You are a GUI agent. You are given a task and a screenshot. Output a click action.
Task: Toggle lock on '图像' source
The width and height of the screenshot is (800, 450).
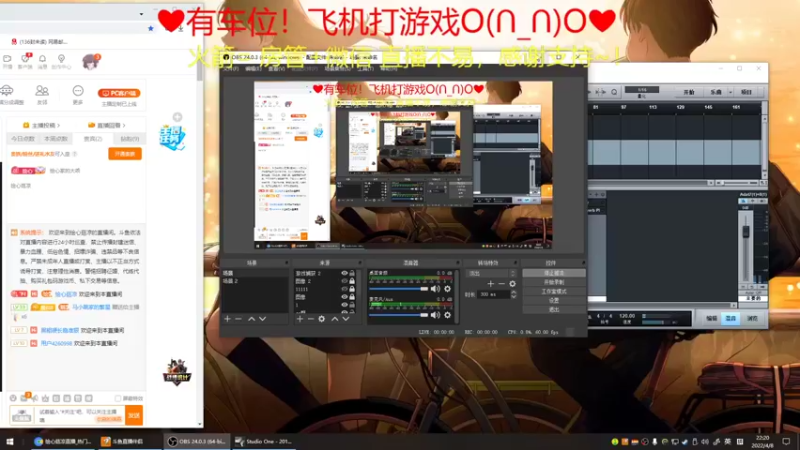[352, 296]
